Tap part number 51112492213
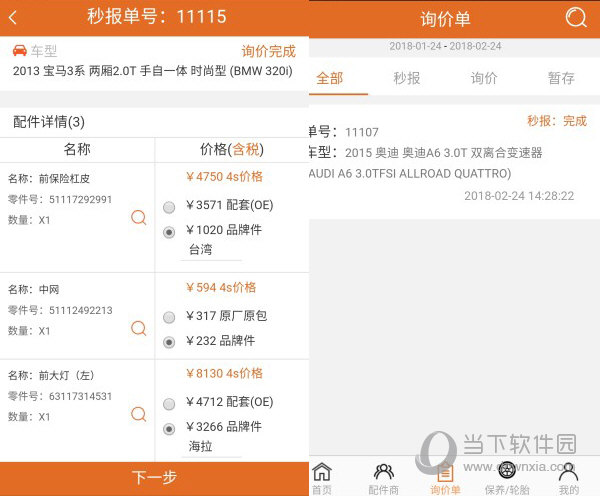The width and height of the screenshot is (600, 496). 81,310
